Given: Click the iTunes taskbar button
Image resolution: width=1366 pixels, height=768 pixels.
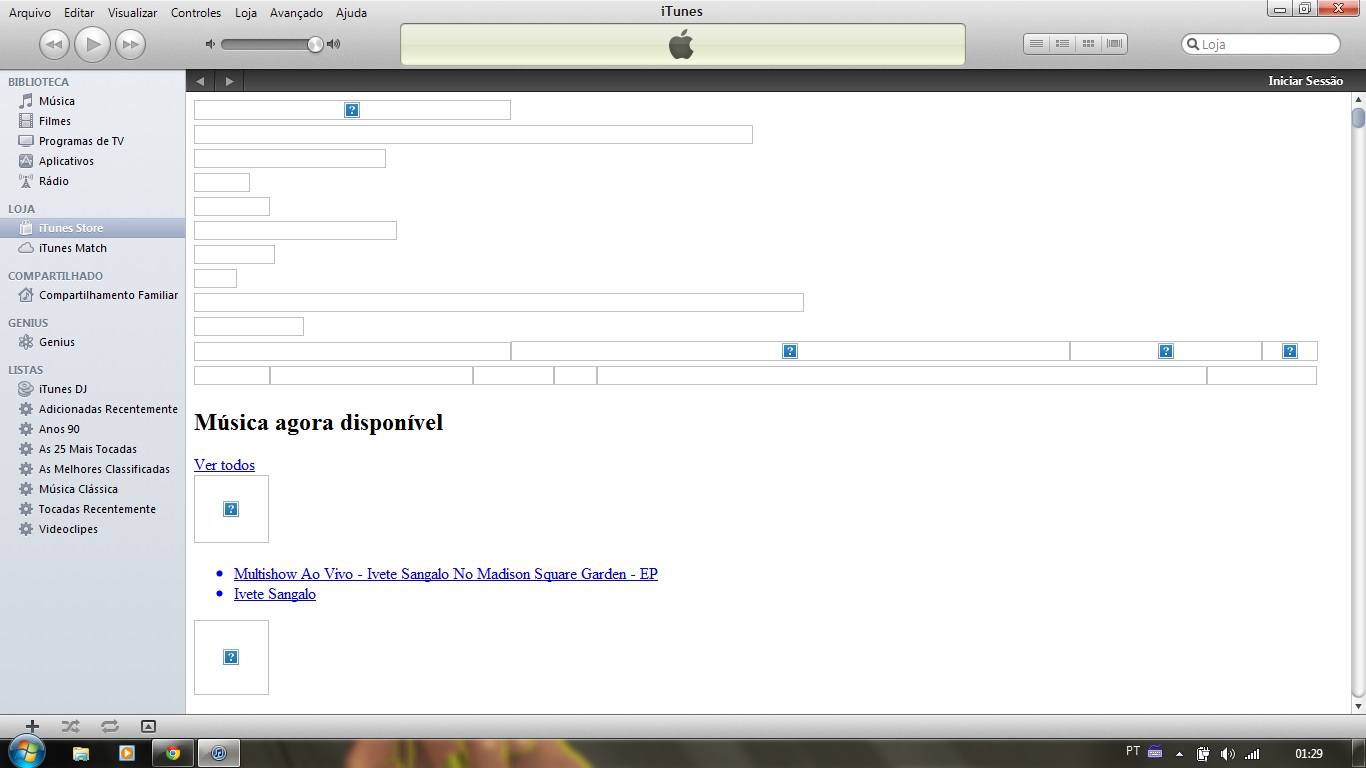Looking at the screenshot, I should pos(220,753).
